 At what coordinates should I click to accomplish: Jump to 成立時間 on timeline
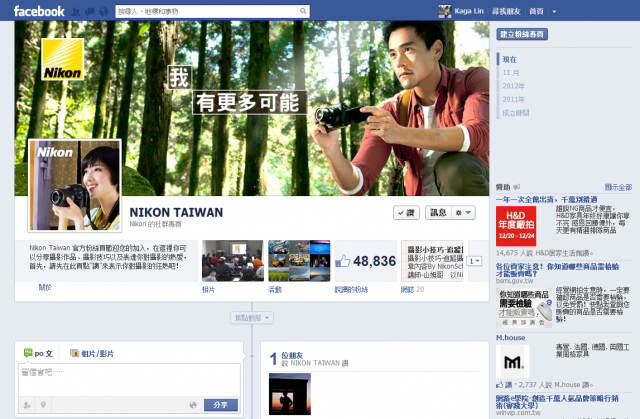click(x=516, y=113)
